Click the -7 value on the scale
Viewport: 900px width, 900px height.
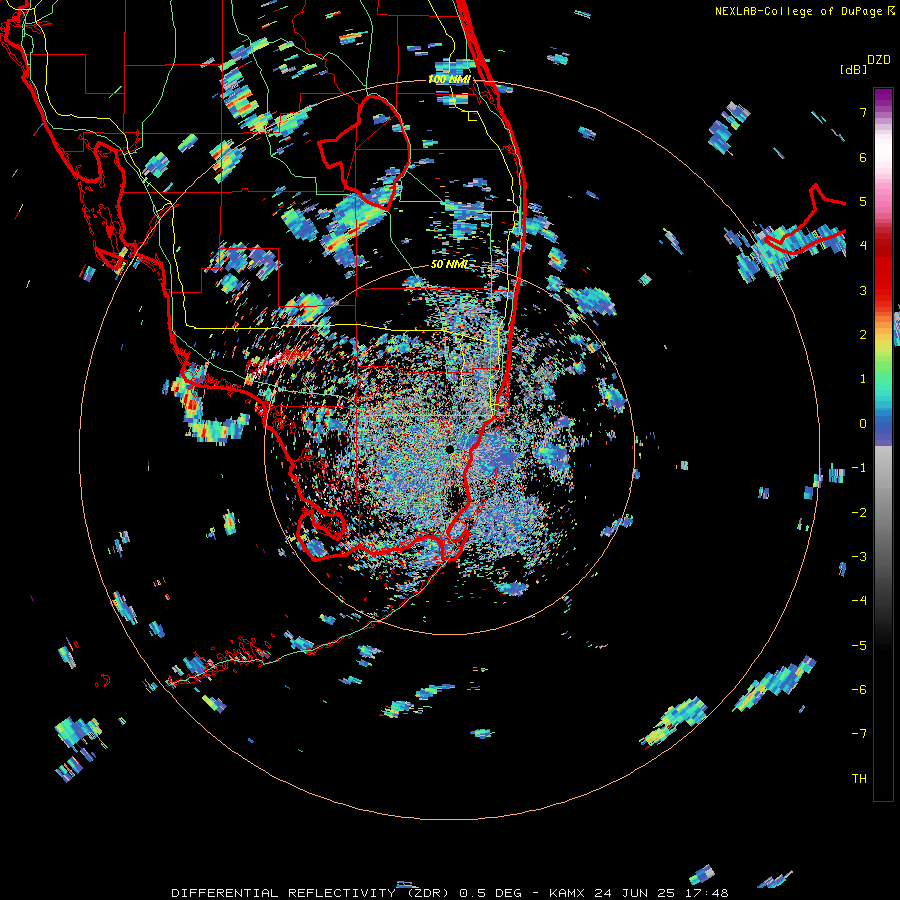[x=859, y=734]
